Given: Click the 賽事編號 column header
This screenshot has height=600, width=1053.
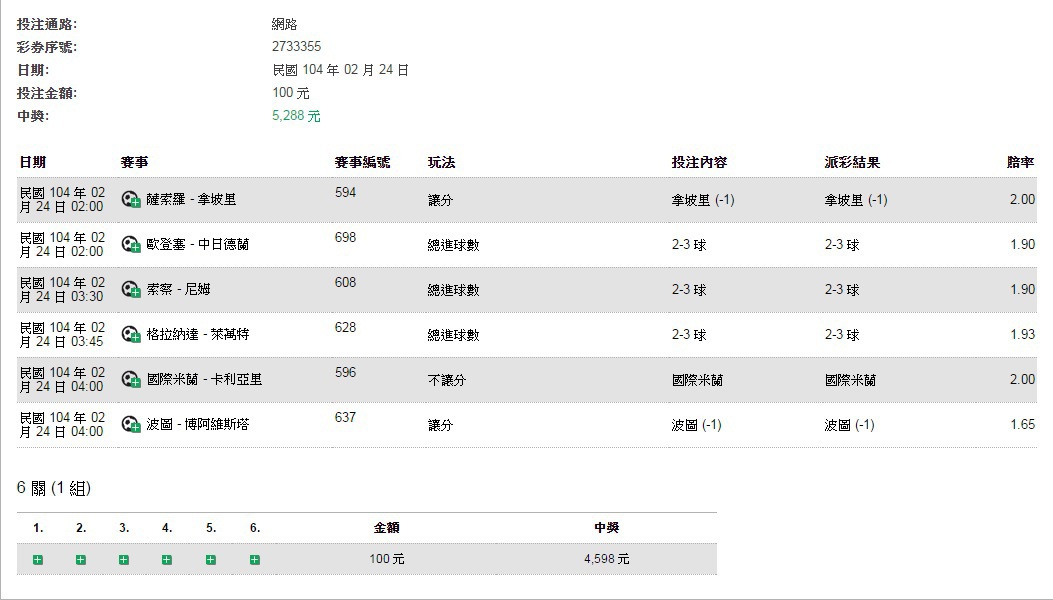Looking at the screenshot, I should coord(362,162).
